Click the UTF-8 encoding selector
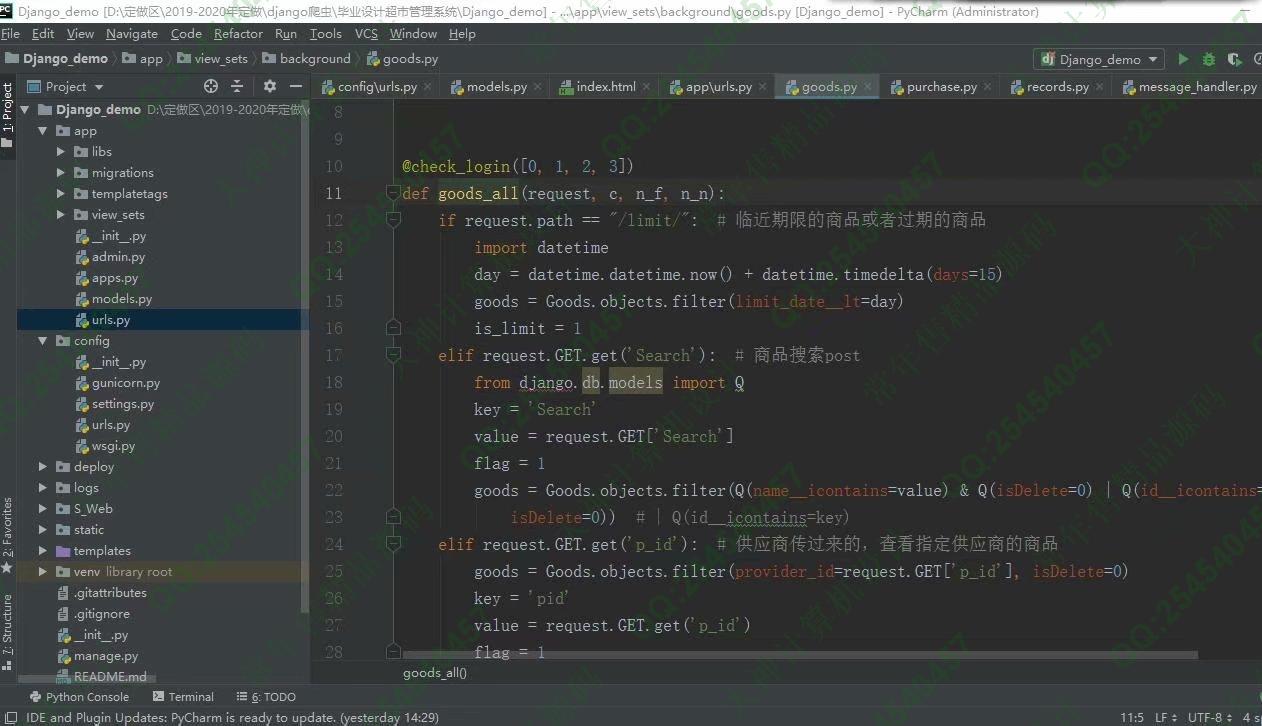The width and height of the screenshot is (1262, 726). click(x=1210, y=717)
